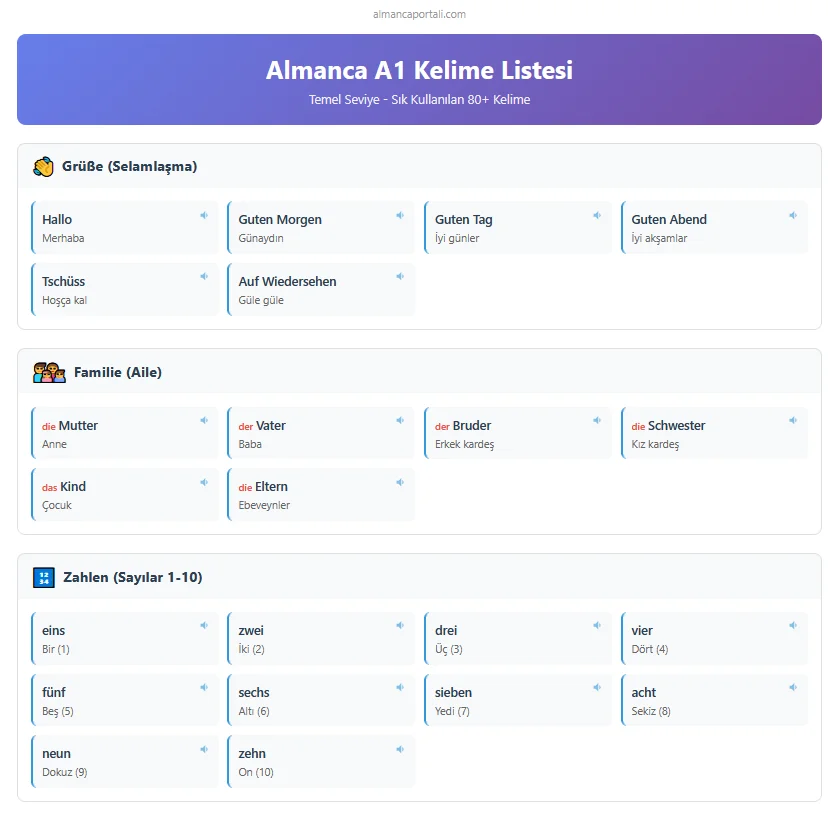837x815 pixels.
Task: Click the das Kind word card
Action: pyautogui.click(x=124, y=495)
